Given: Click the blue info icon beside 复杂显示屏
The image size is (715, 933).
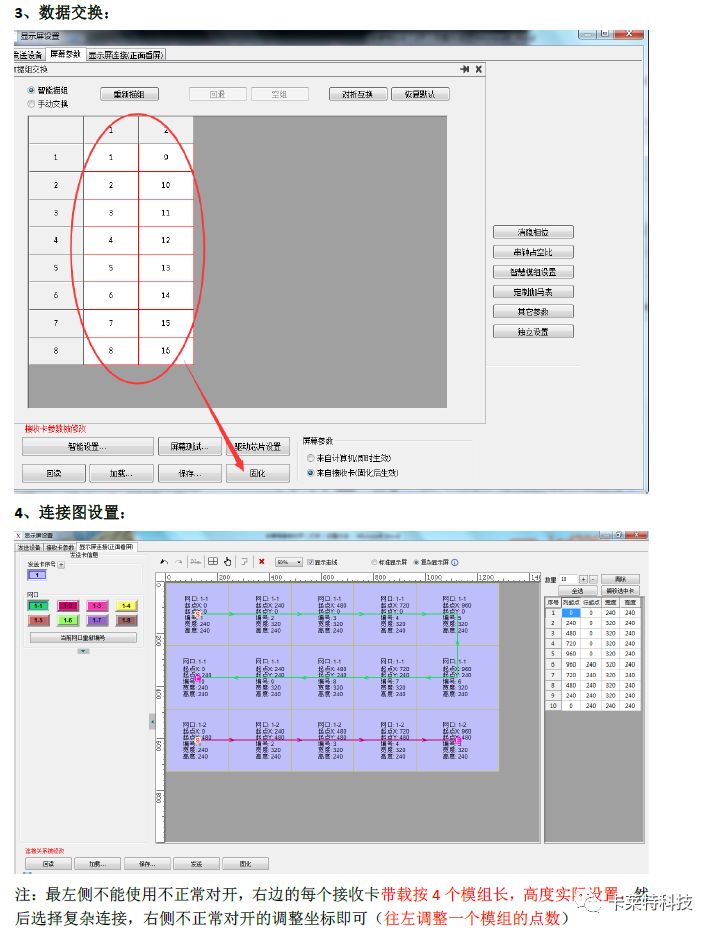Looking at the screenshot, I should pos(455,562).
